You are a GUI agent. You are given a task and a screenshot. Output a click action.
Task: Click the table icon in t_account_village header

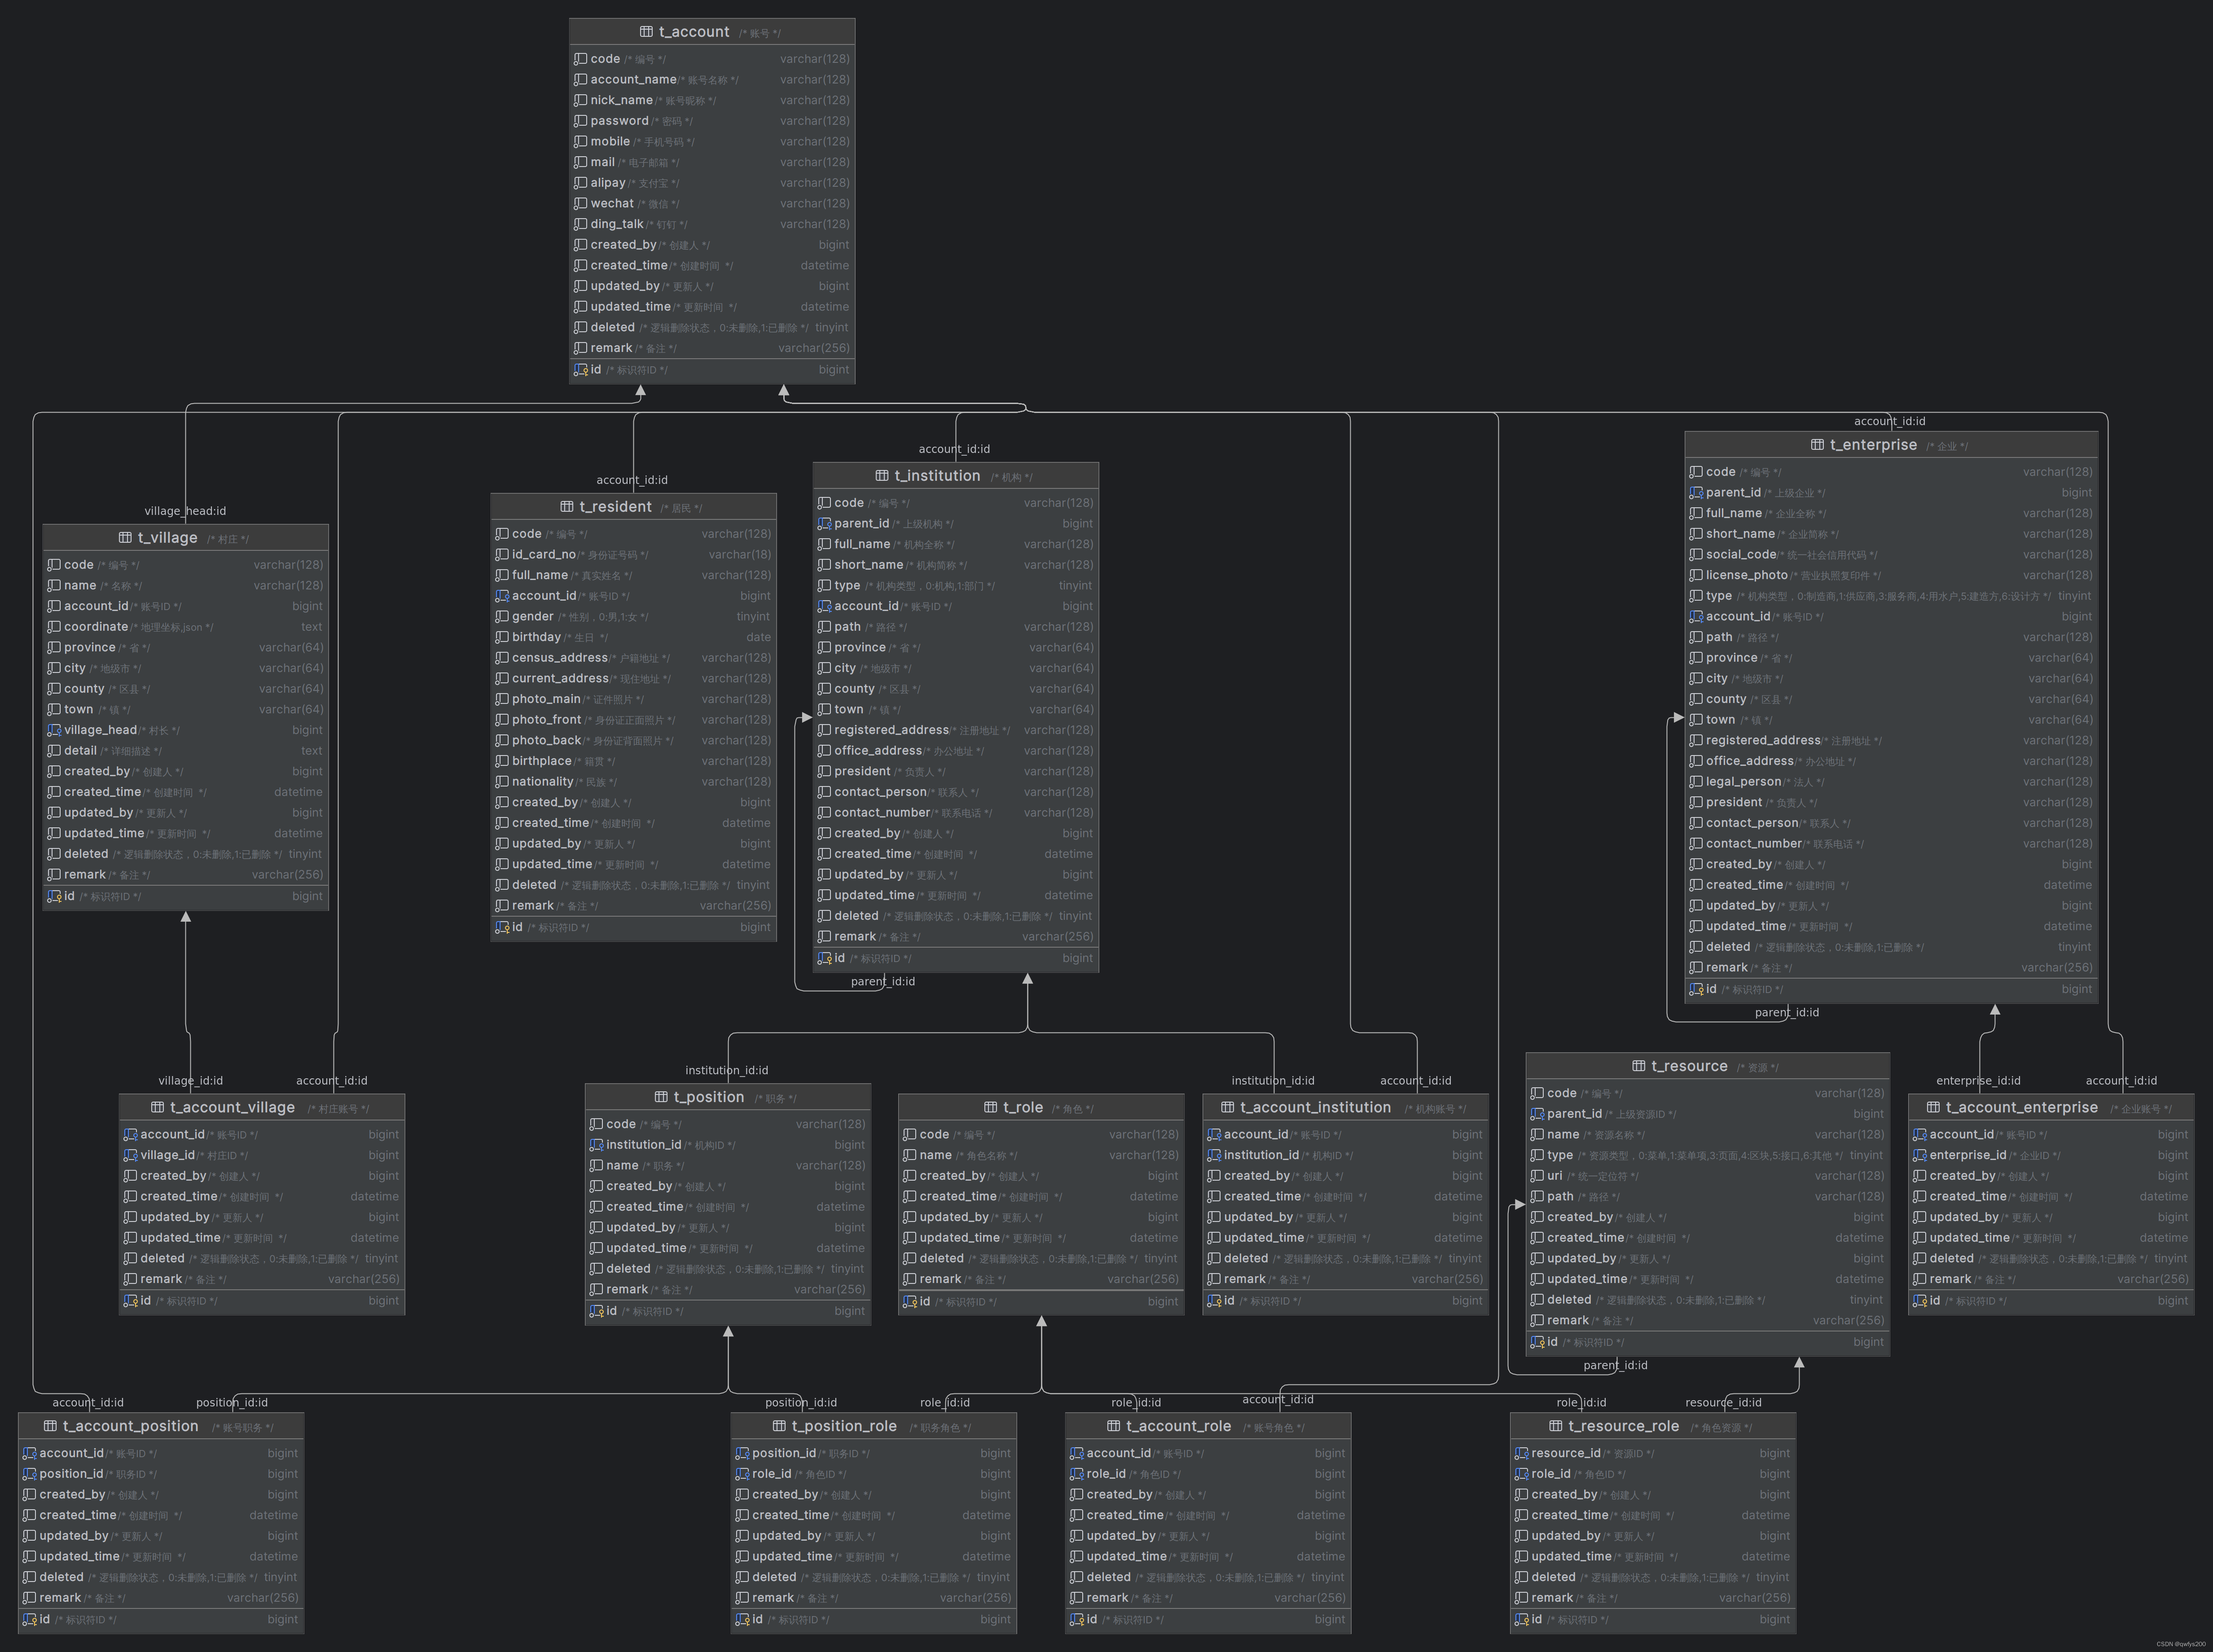(x=157, y=1108)
